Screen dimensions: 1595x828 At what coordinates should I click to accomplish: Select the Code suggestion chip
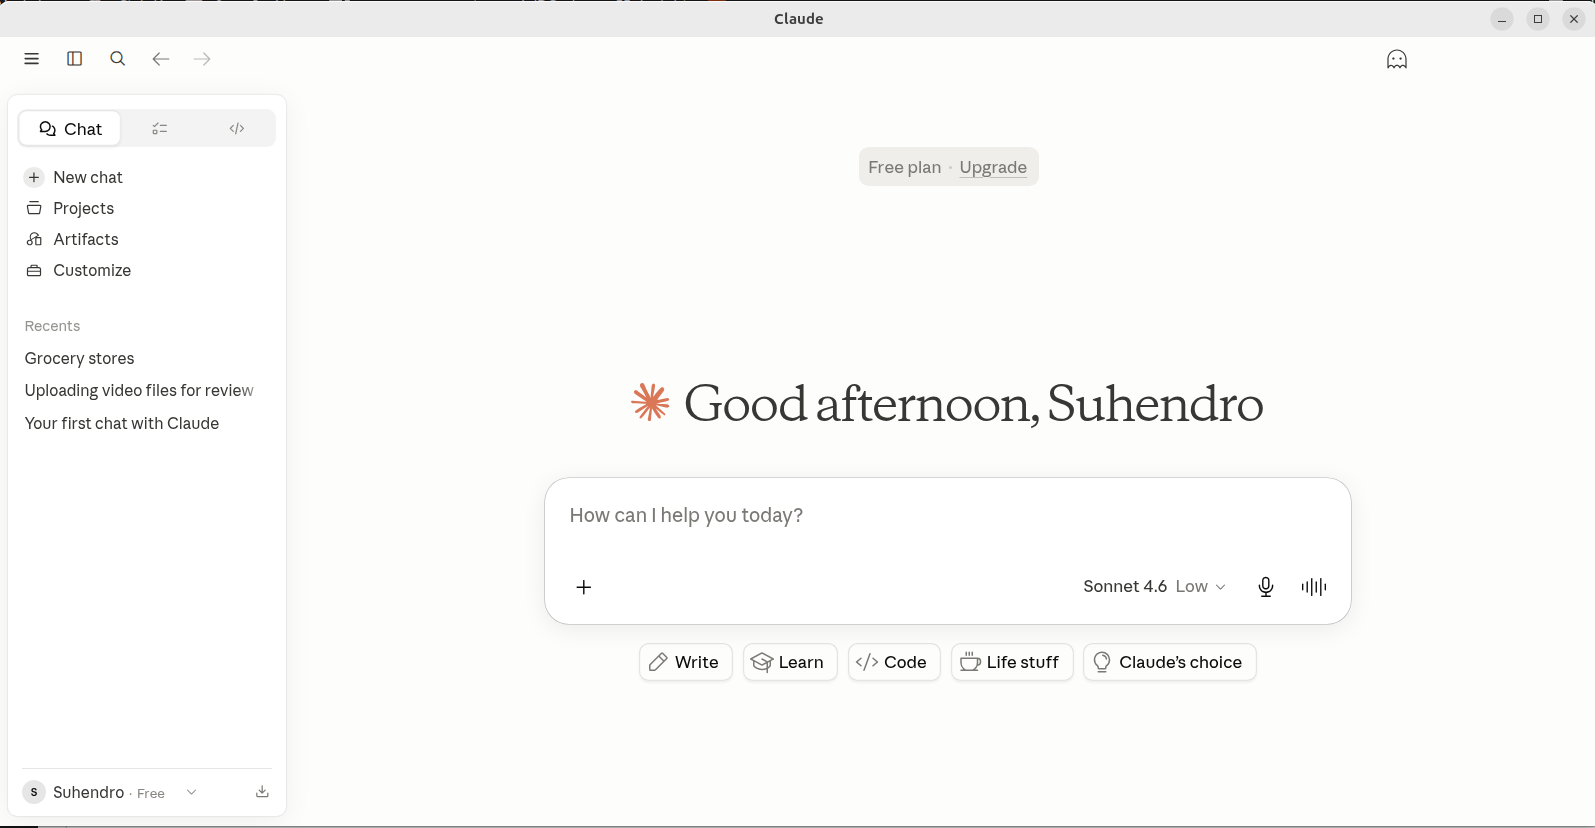pyautogui.click(x=894, y=662)
